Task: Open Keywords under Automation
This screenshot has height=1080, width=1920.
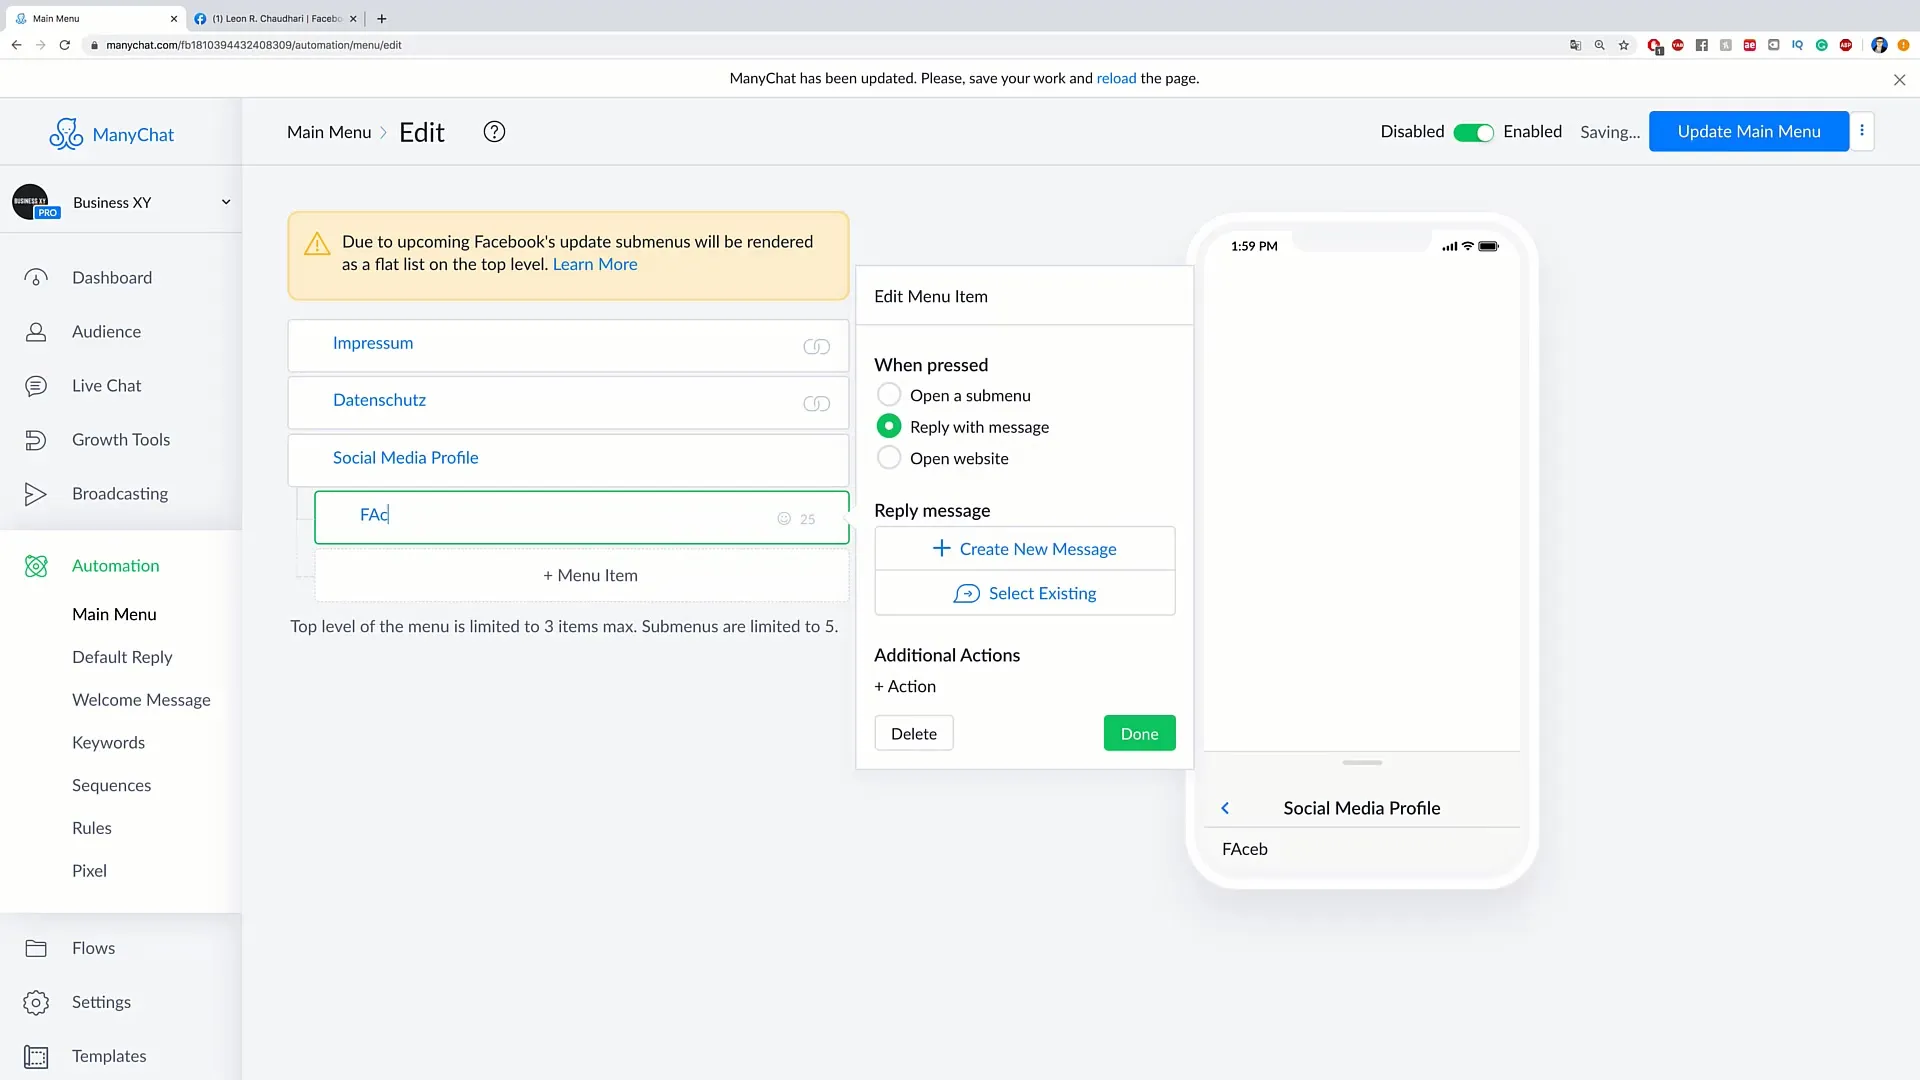Action: click(x=108, y=742)
